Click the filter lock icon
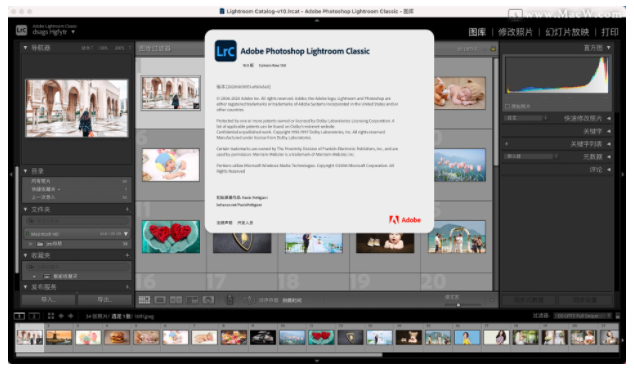The image size is (634, 374). (x=493, y=49)
